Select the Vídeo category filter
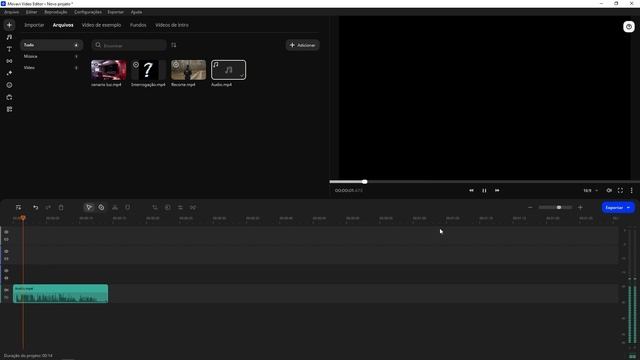 [51, 68]
